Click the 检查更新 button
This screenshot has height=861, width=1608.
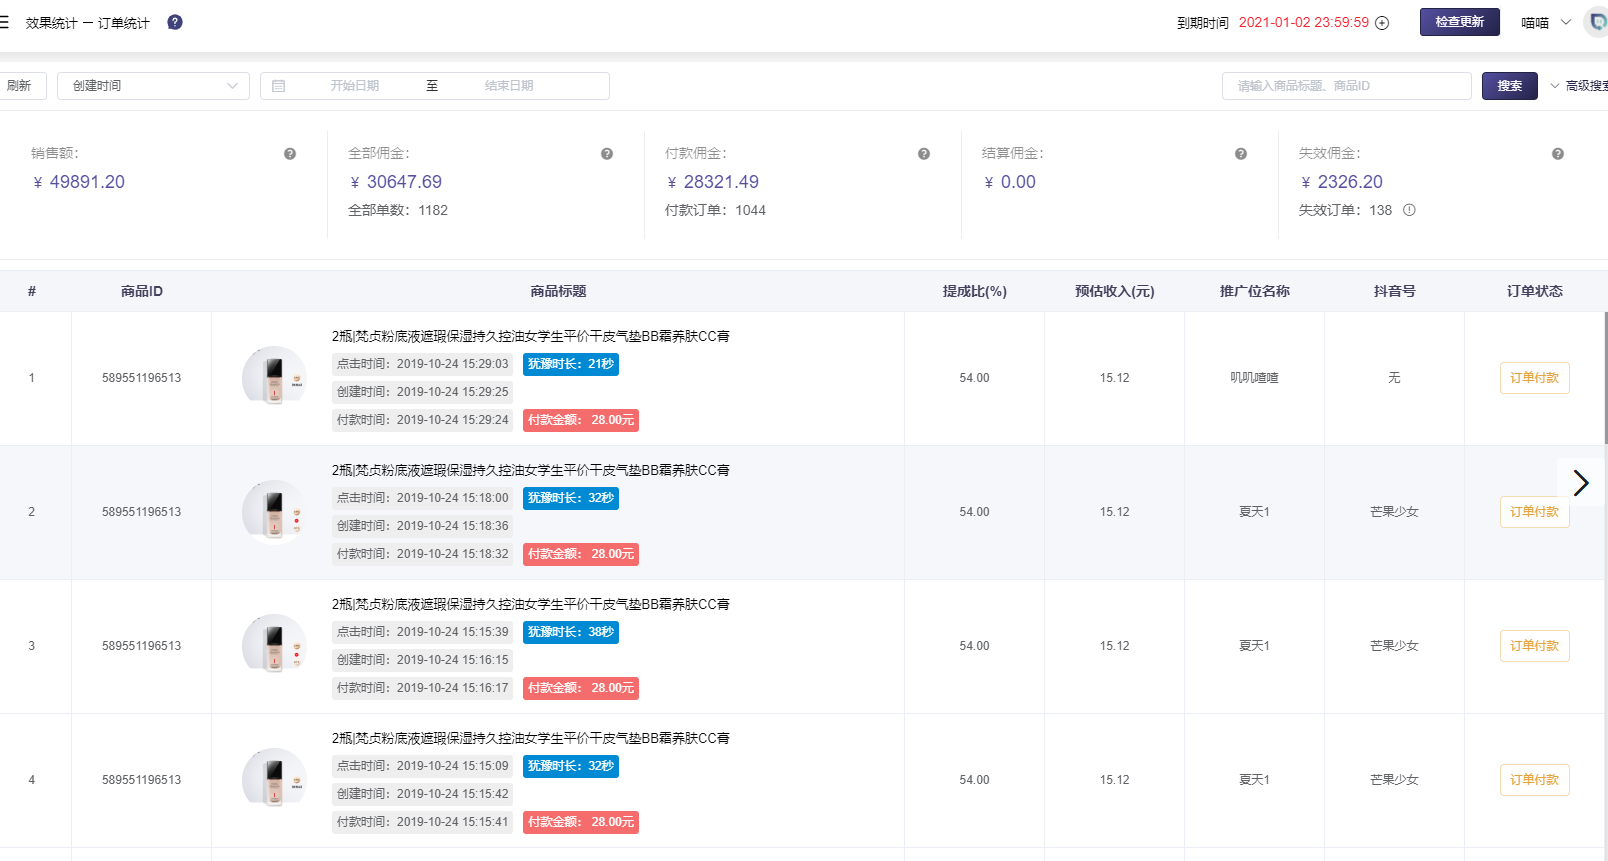(x=1459, y=22)
